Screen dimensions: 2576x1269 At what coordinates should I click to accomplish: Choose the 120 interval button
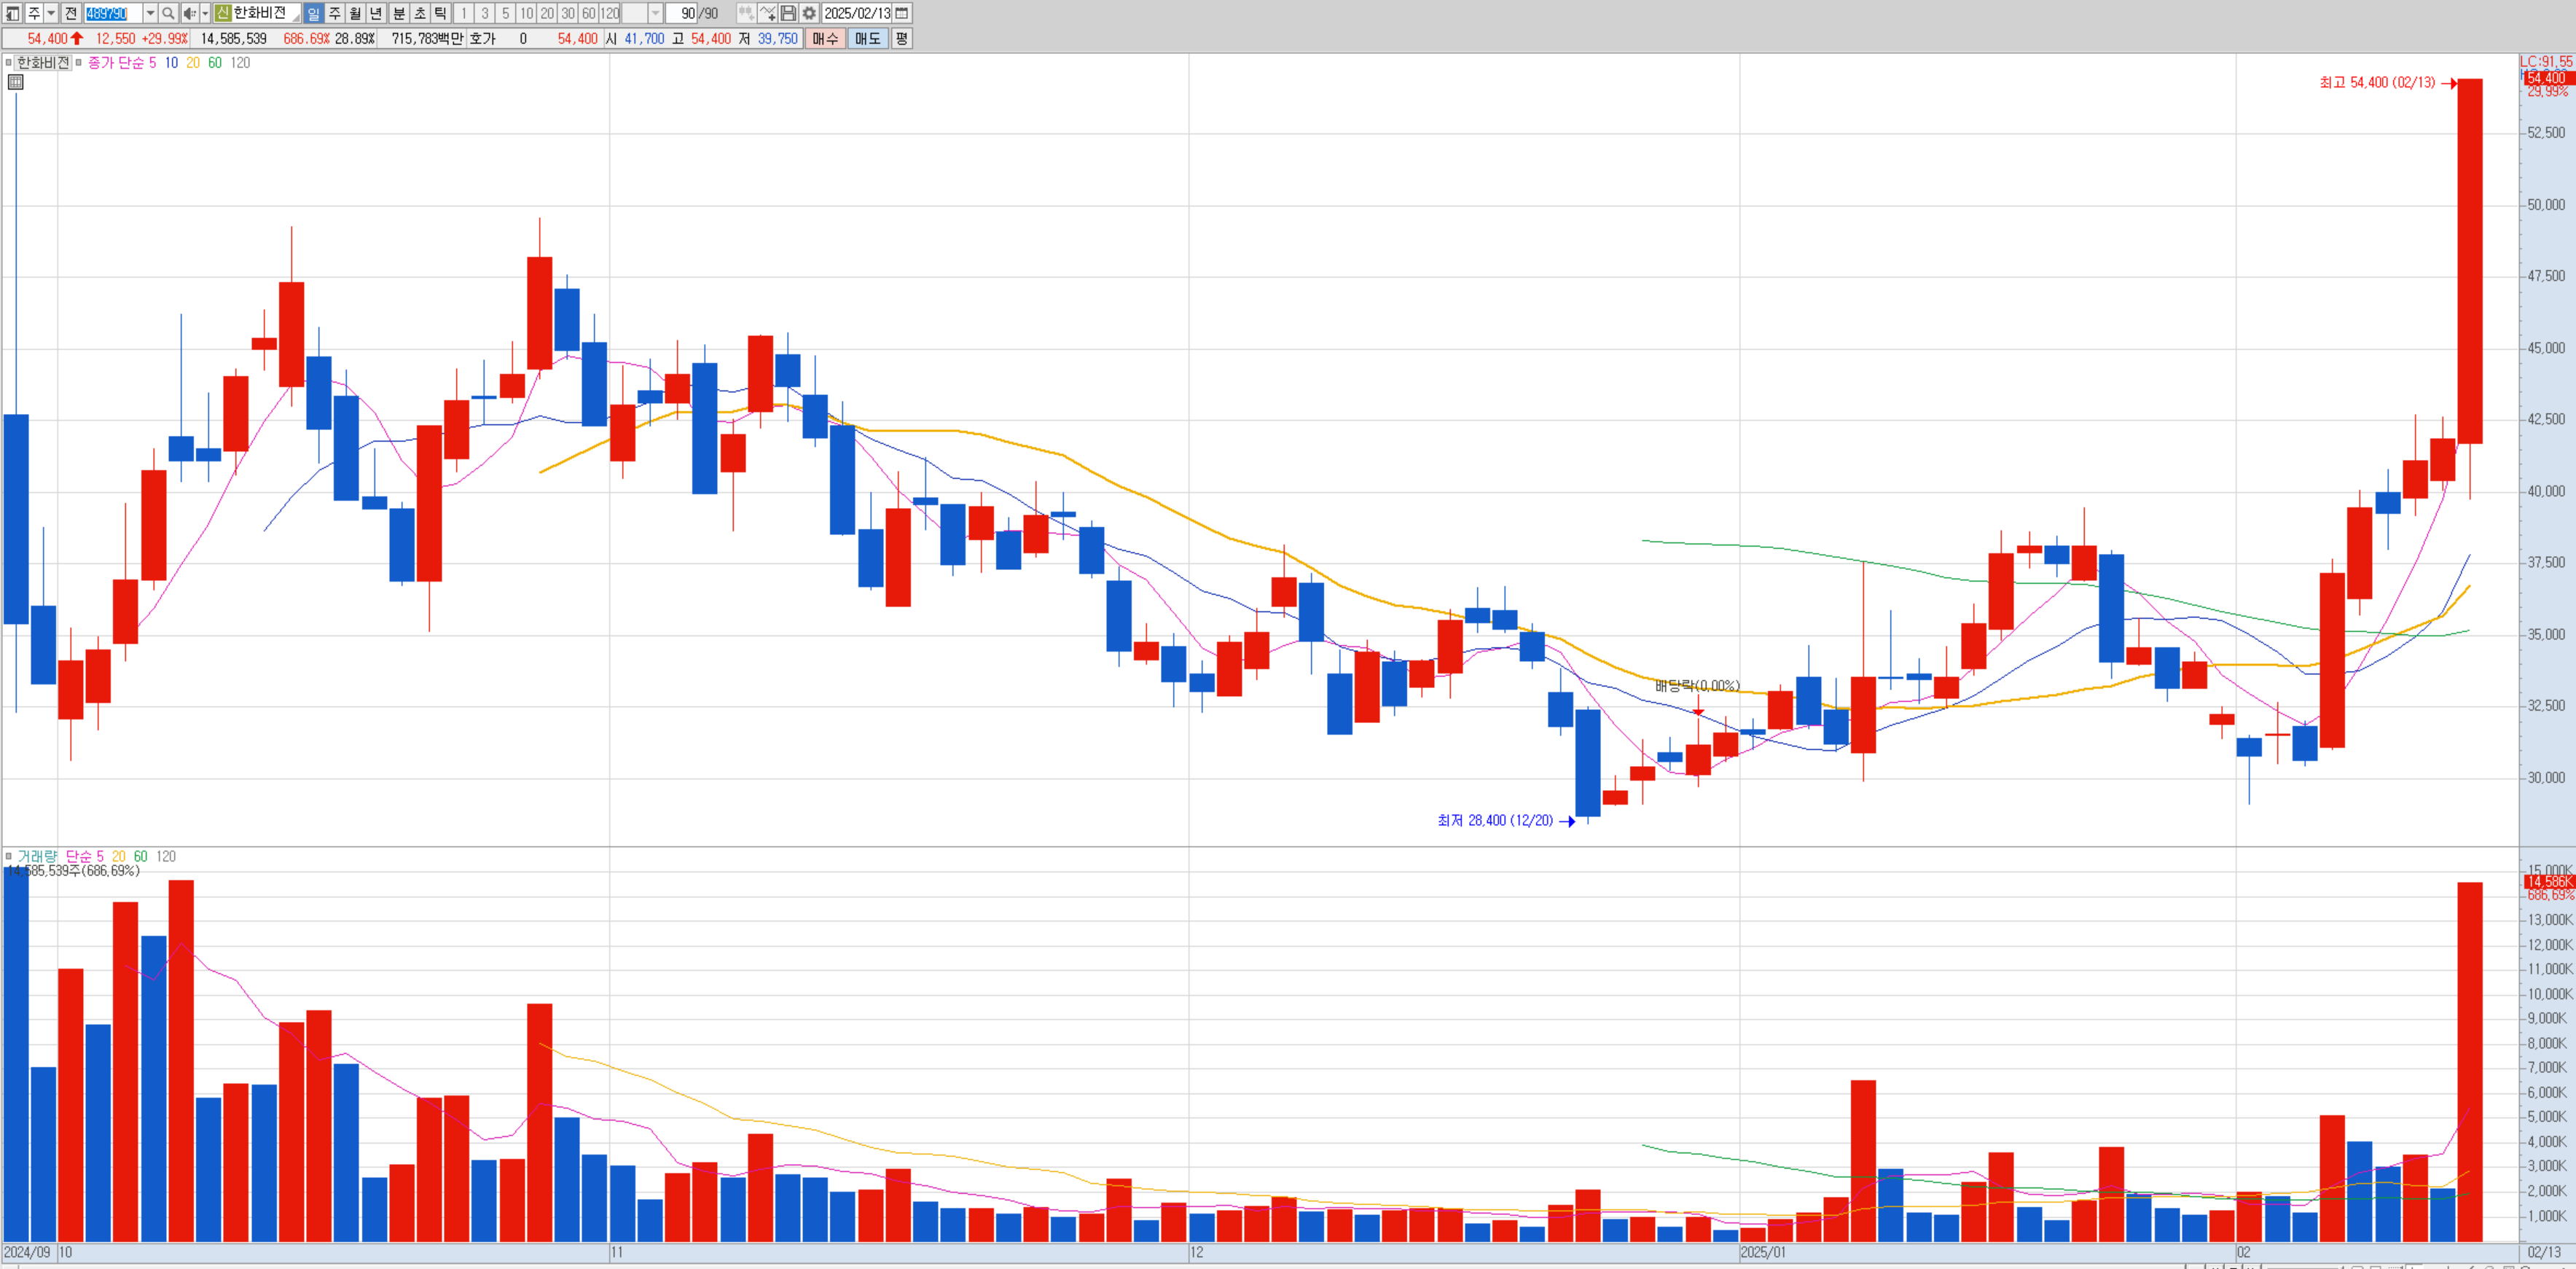pyautogui.click(x=610, y=13)
